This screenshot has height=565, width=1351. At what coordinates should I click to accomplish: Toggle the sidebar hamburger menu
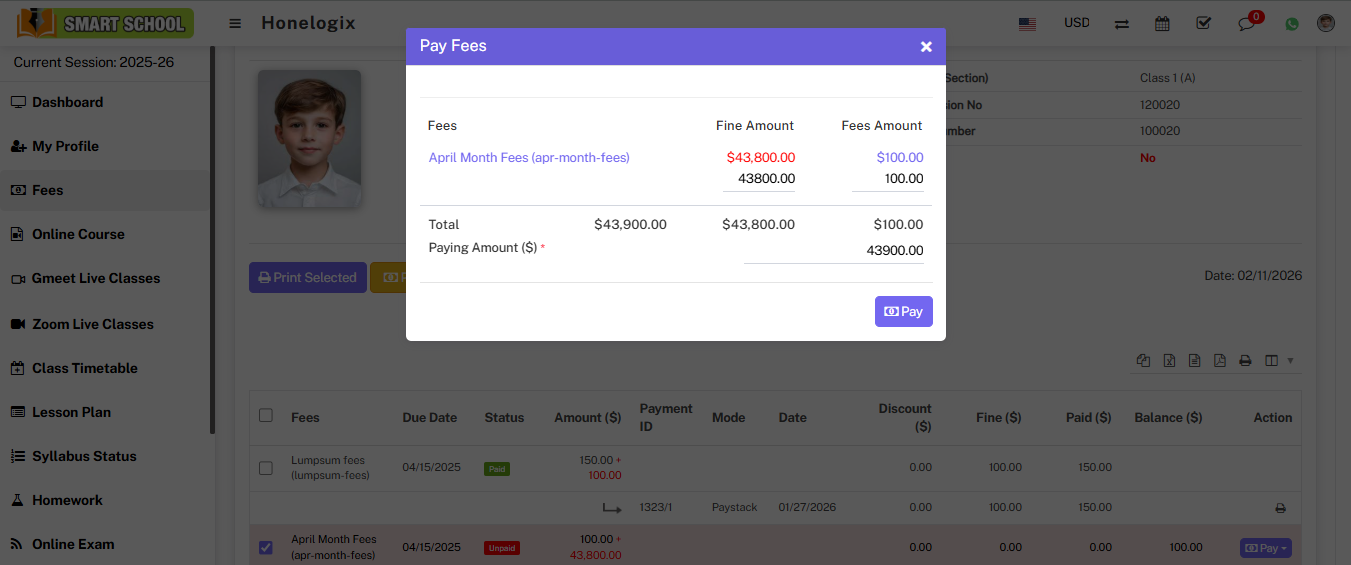[235, 23]
